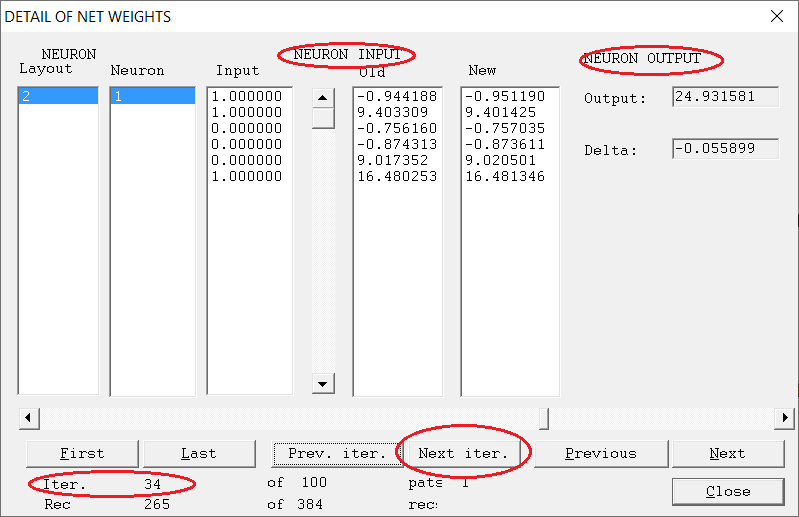Image resolution: width=799 pixels, height=517 pixels.
Task: Click the First button
Action: point(82,453)
